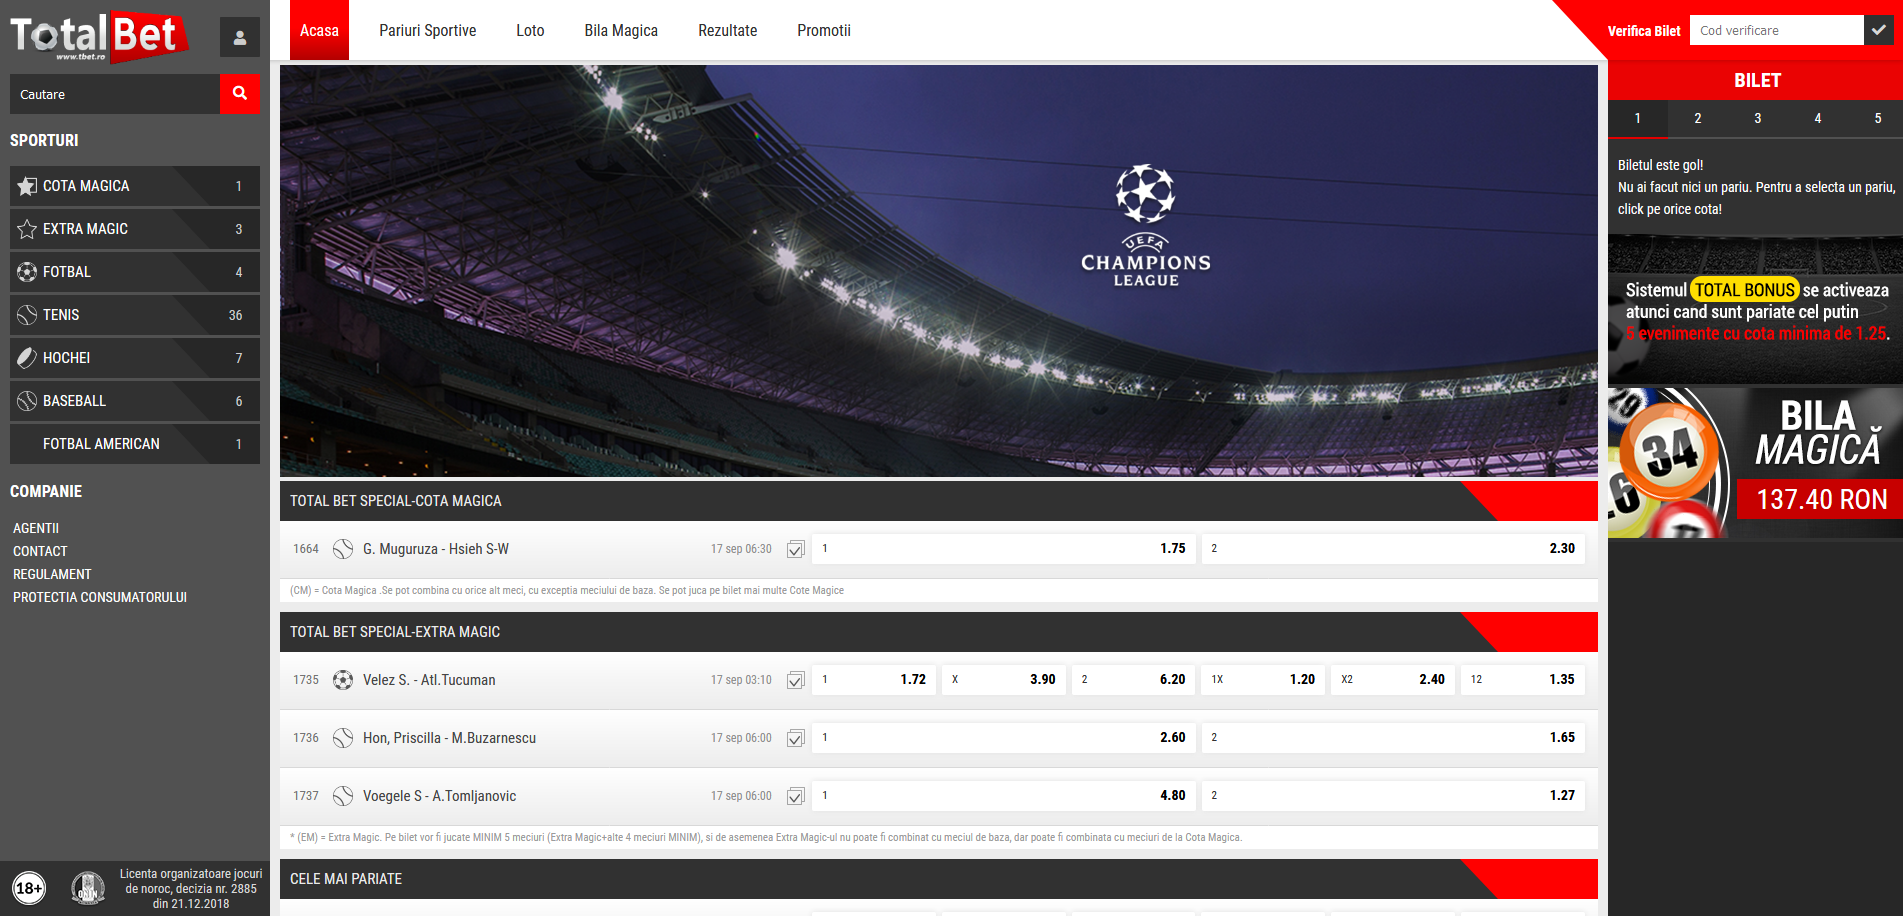This screenshot has width=1903, height=916.
Task: Select draw odds 3.90 for Velez match
Action: (1003, 680)
